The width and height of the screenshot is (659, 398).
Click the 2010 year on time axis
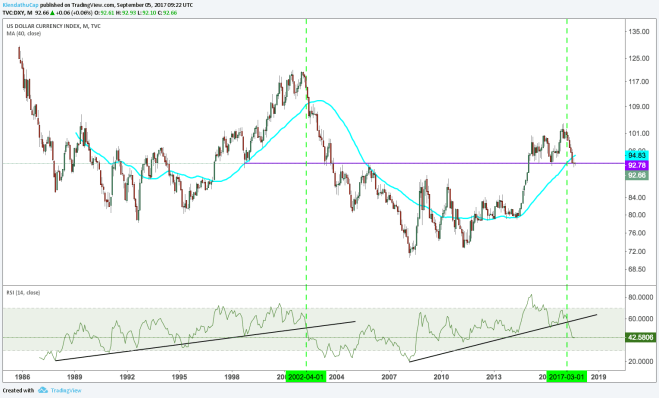[x=441, y=377]
